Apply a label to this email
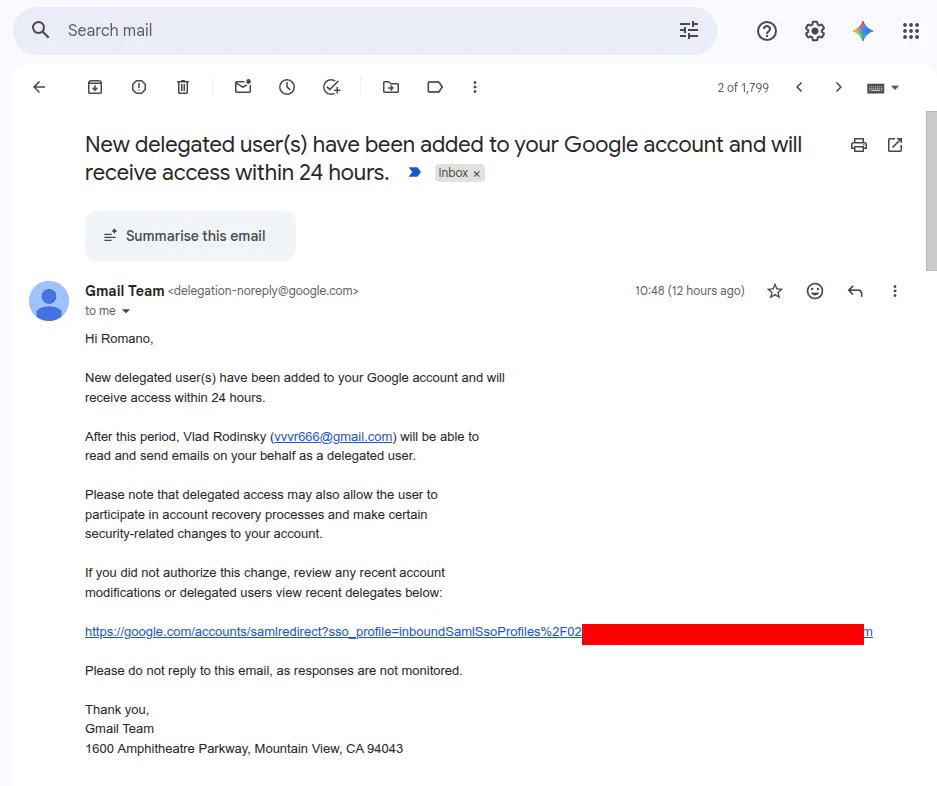The width and height of the screenshot is (937, 786). [435, 87]
